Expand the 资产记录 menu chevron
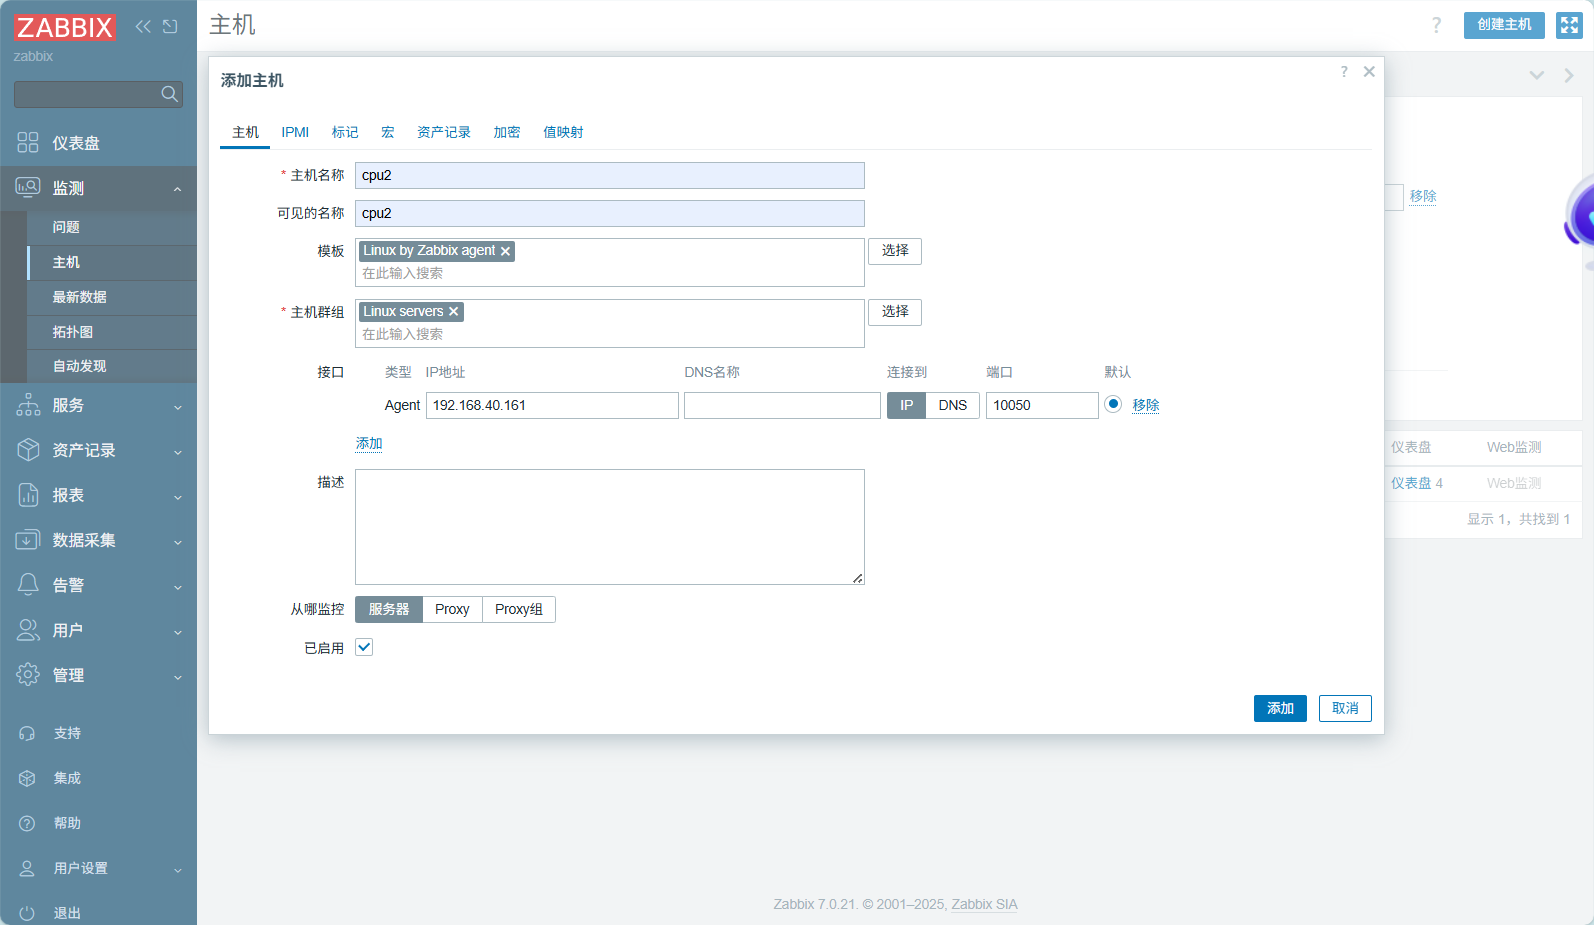 tap(178, 451)
